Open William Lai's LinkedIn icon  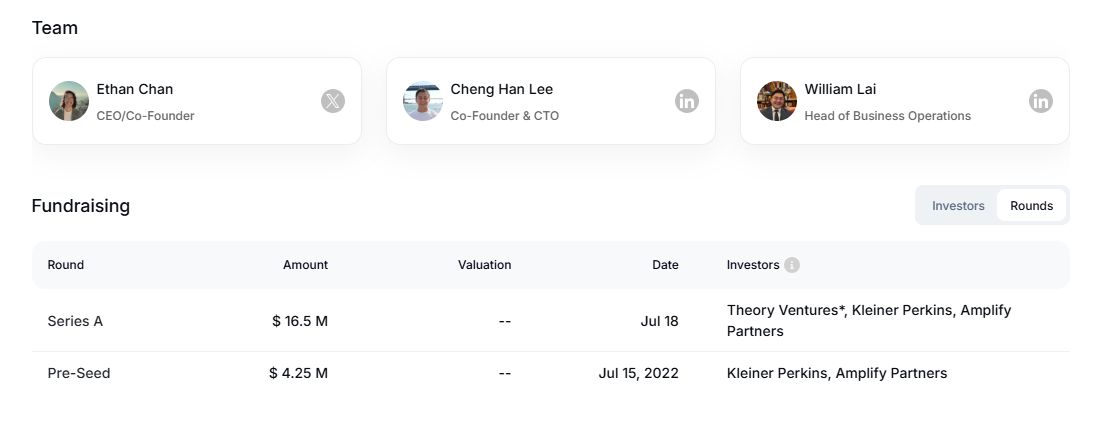pyautogui.click(x=1040, y=101)
